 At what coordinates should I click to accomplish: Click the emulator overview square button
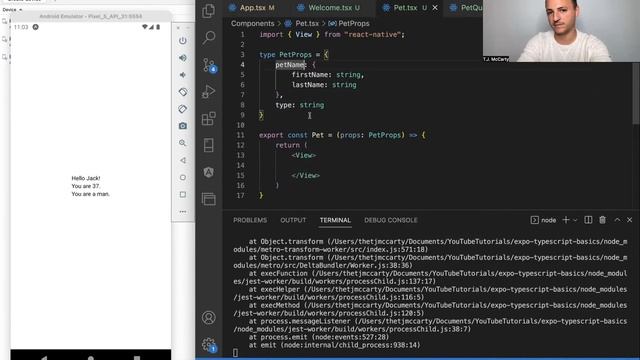coord(182,194)
